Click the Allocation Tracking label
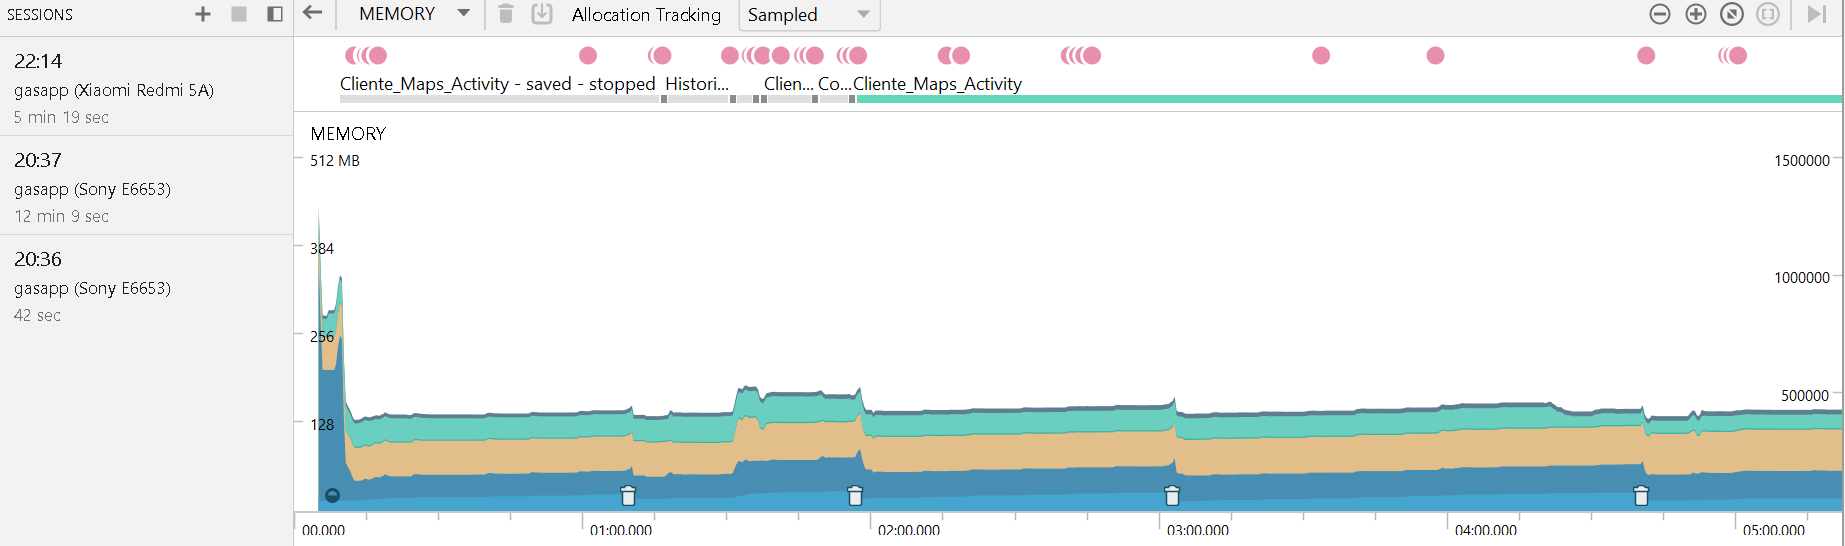Screen dimensions: 1845x546 point(646,15)
